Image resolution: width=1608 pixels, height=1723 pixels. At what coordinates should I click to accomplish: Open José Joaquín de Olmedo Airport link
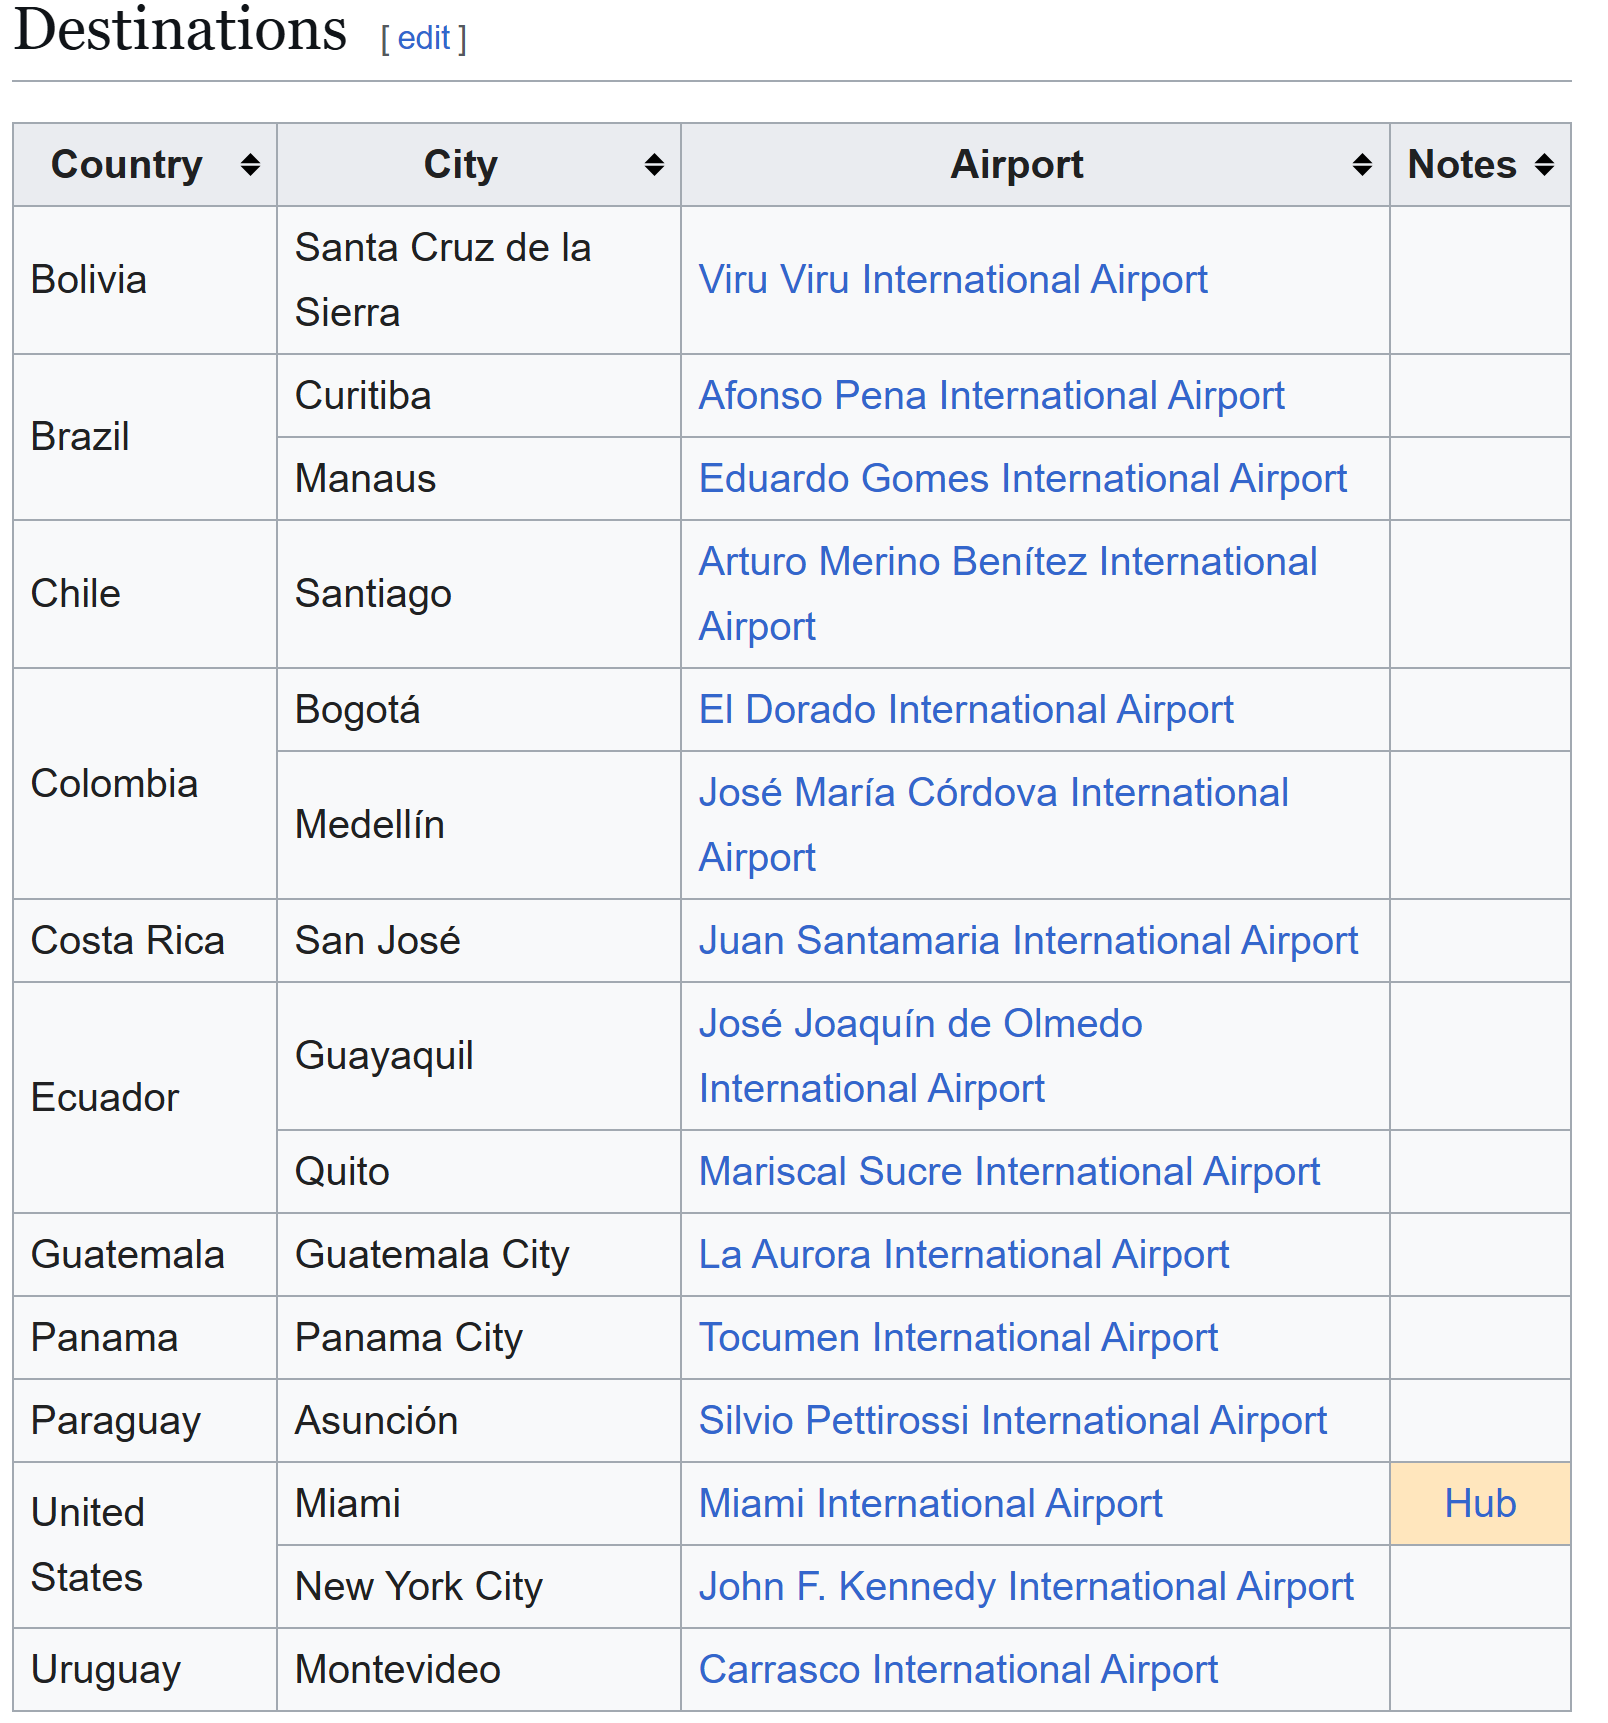pos(920,1024)
